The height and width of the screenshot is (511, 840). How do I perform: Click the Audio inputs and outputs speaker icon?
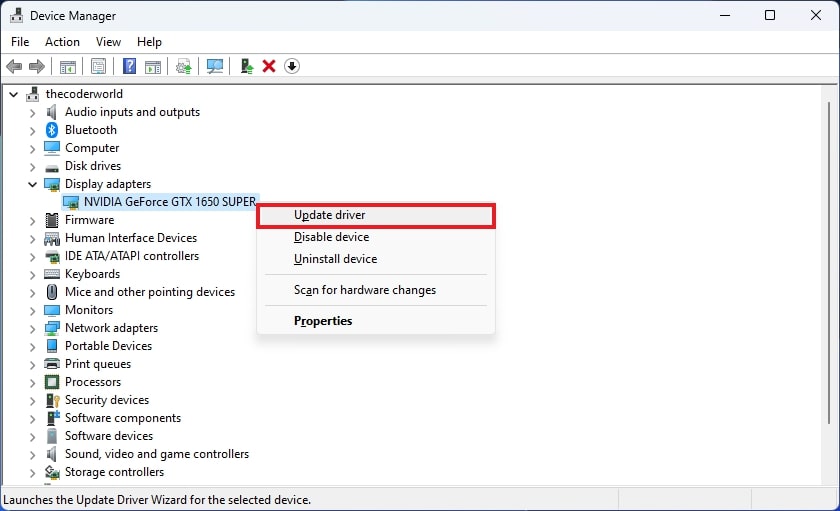(52, 112)
